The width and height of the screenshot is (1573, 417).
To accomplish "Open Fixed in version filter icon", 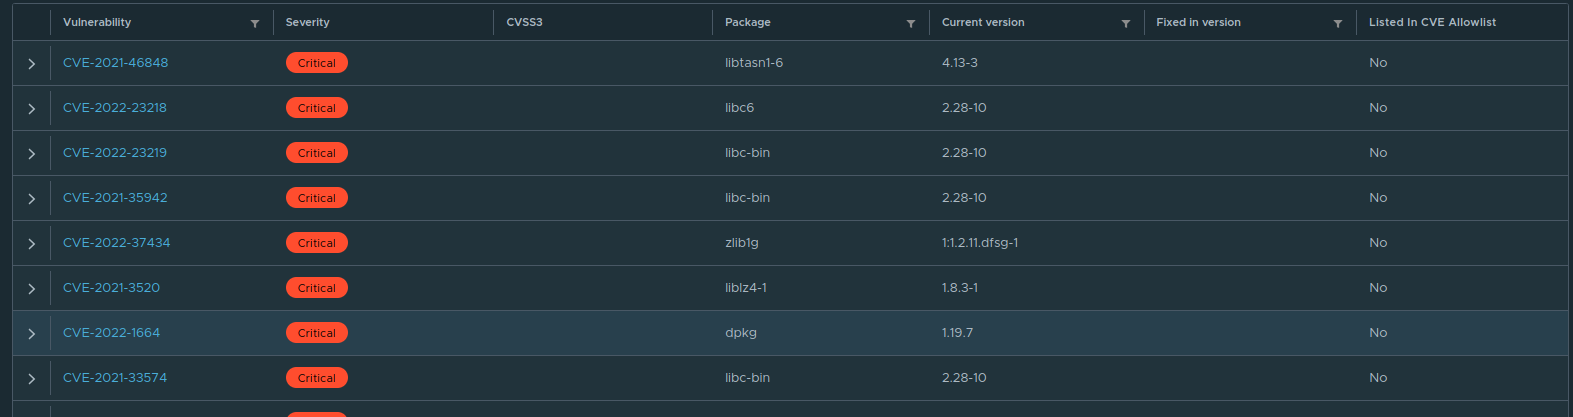I will coord(1338,24).
